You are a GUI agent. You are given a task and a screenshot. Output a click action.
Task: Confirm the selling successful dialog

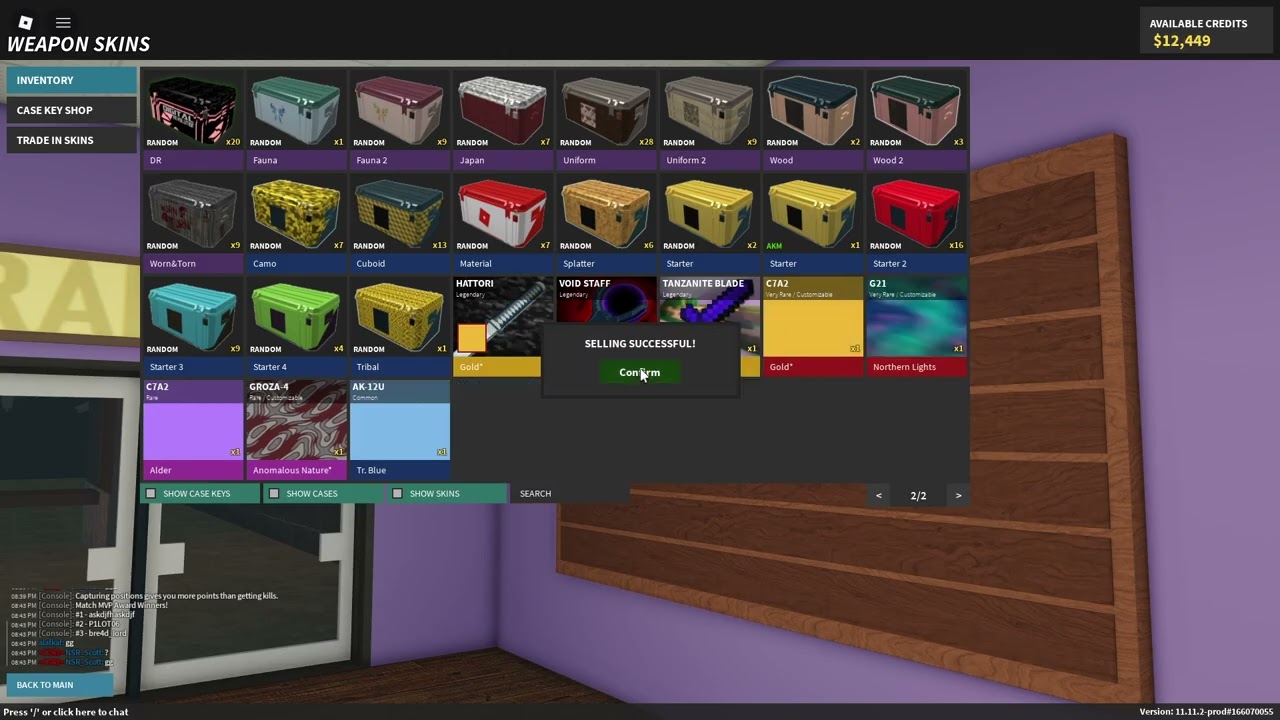coord(639,372)
